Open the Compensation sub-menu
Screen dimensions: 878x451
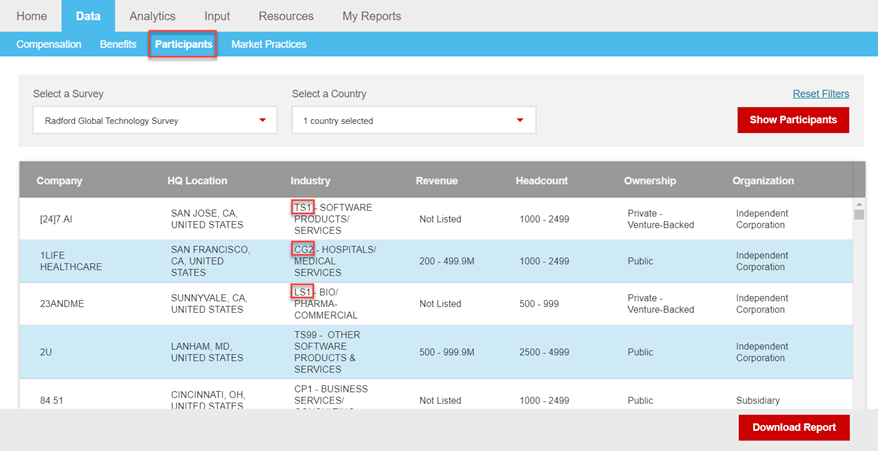(x=49, y=44)
